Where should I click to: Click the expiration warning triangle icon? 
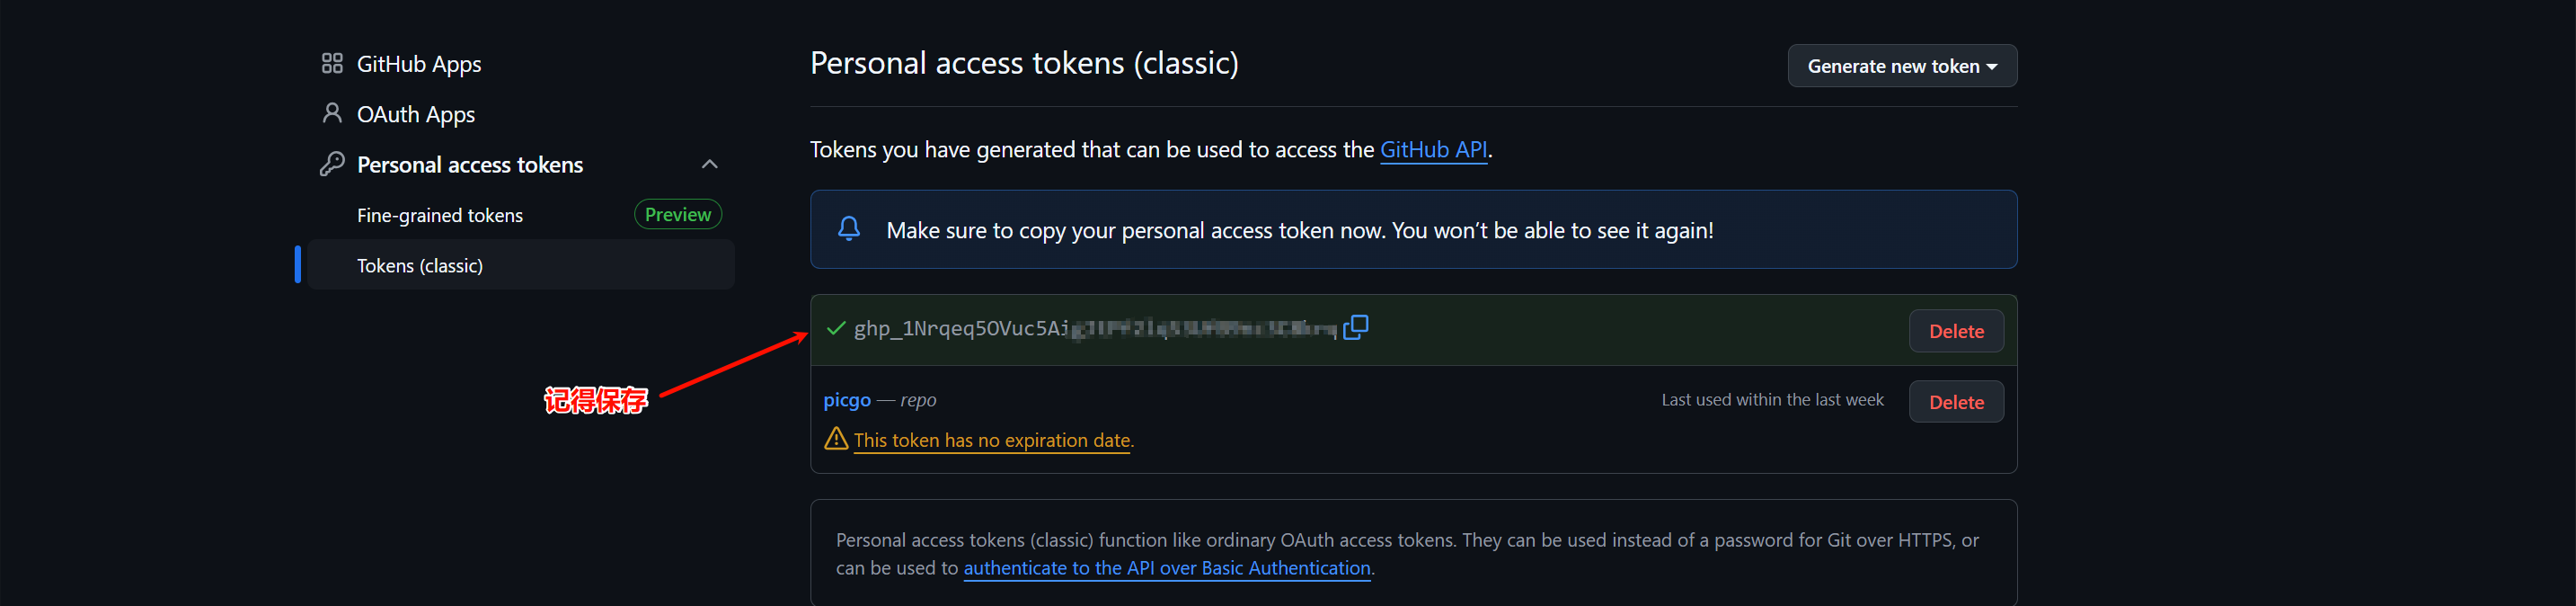point(835,439)
